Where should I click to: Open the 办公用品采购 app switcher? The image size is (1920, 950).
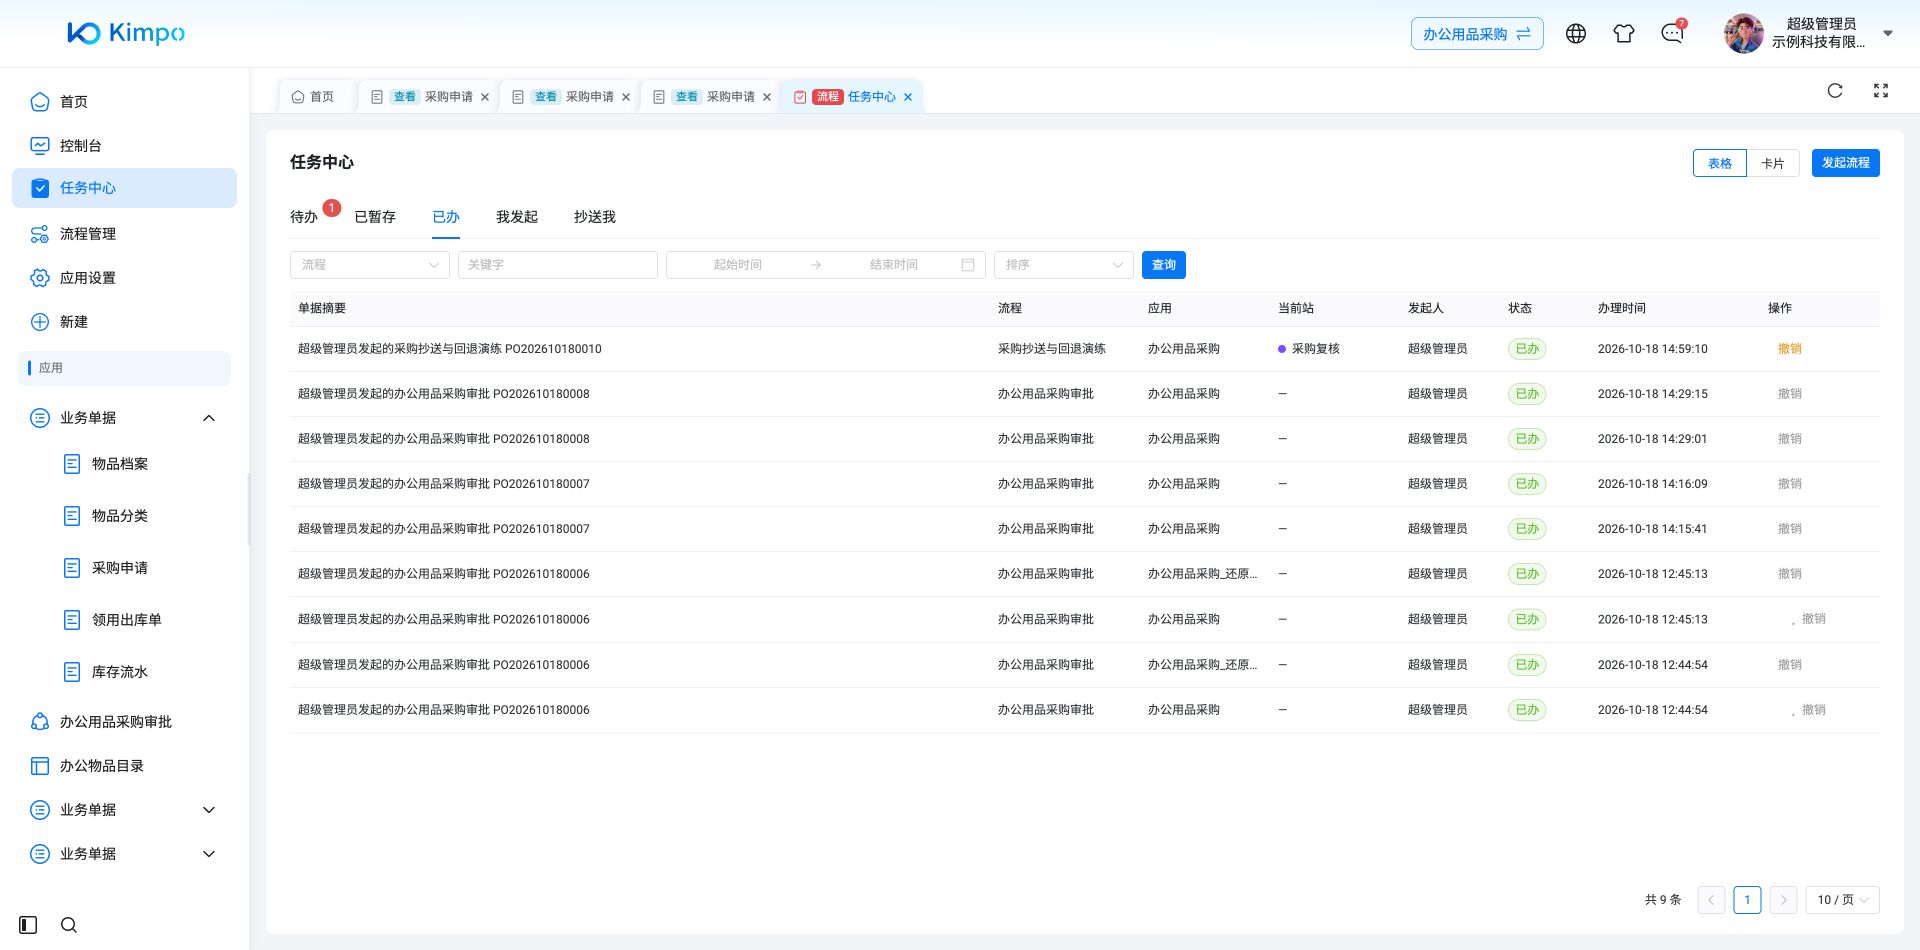(1477, 34)
